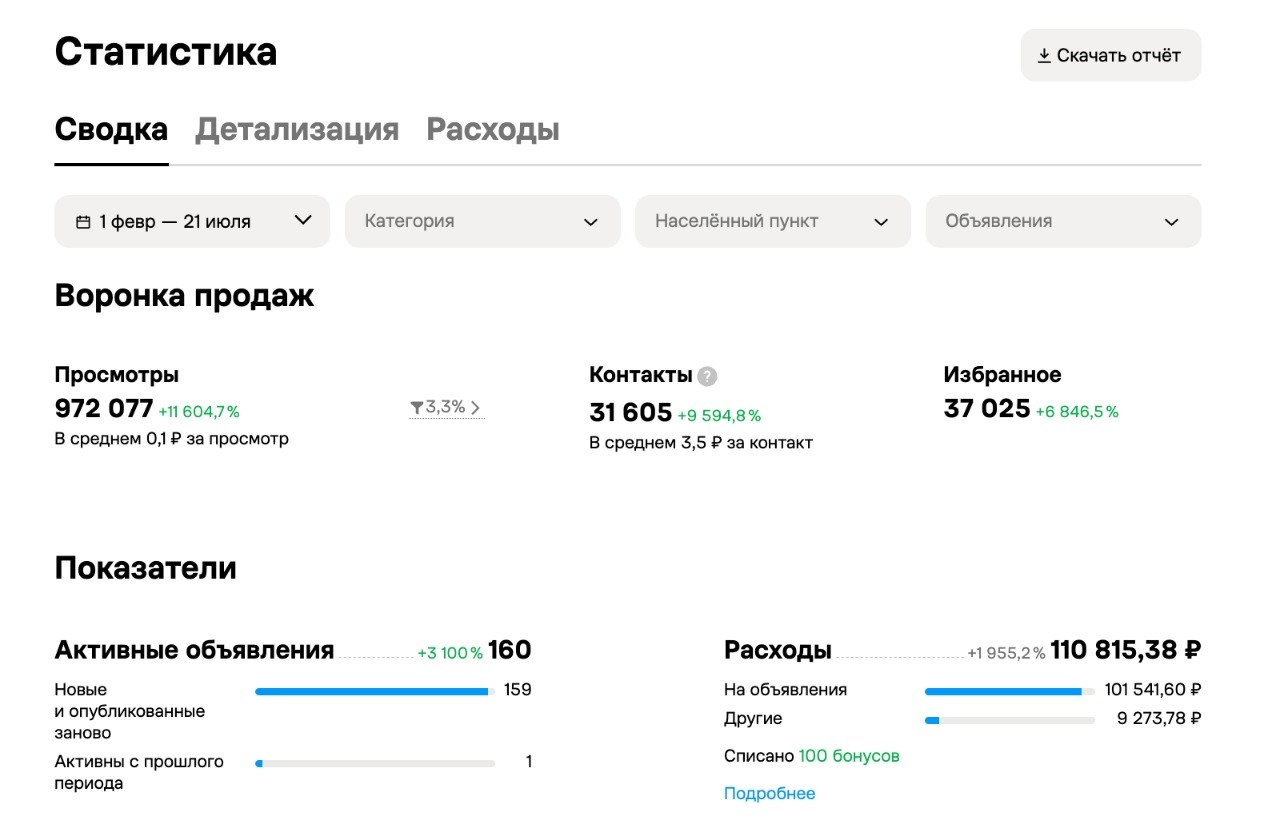
Task: Click the question mark icon next to Контакты
Action: click(x=708, y=376)
